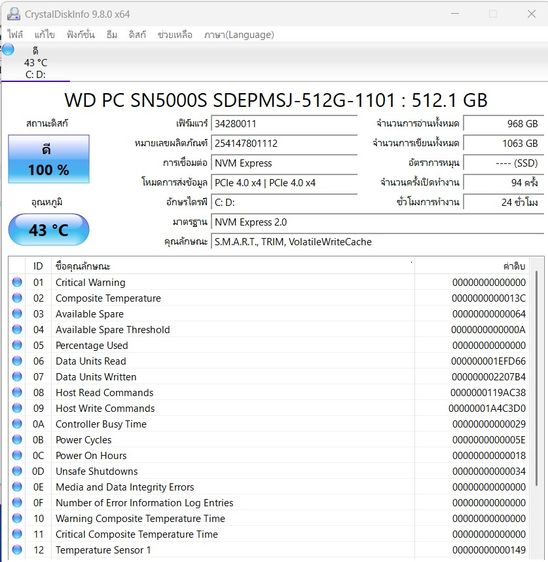548x562 pixels.
Task: Click the blue disk status orb at top
Action: [8, 49]
